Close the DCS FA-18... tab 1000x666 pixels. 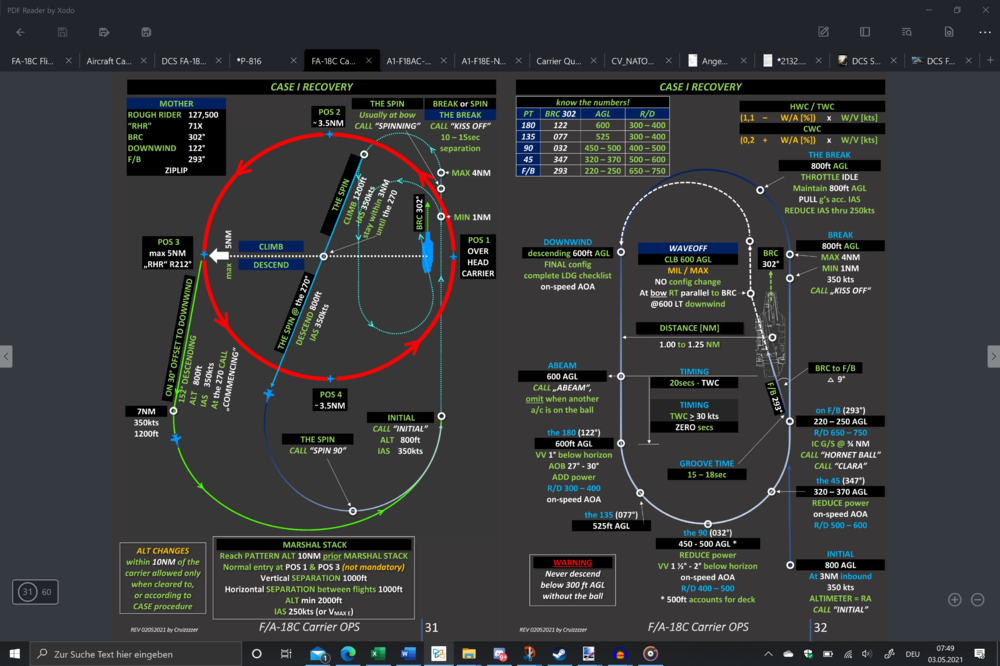[219, 61]
